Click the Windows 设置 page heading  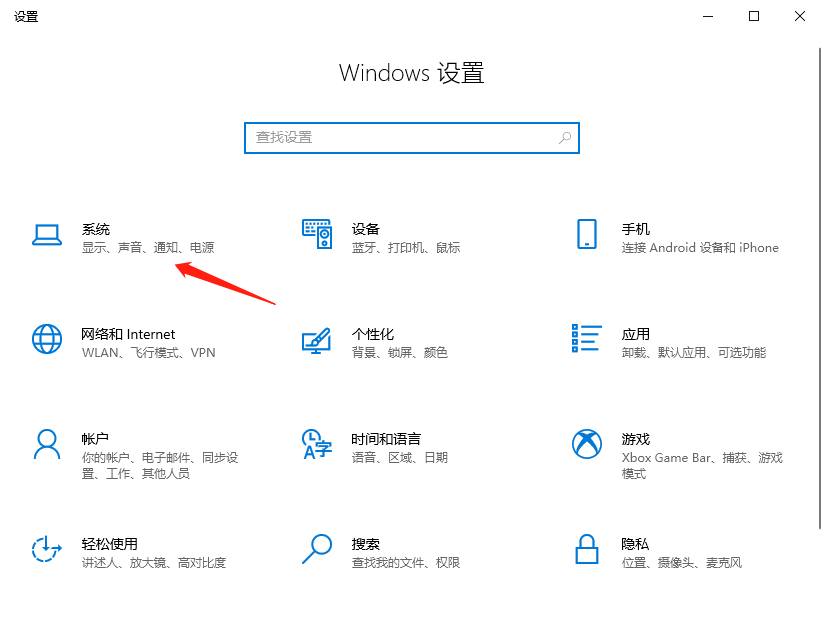click(x=410, y=73)
